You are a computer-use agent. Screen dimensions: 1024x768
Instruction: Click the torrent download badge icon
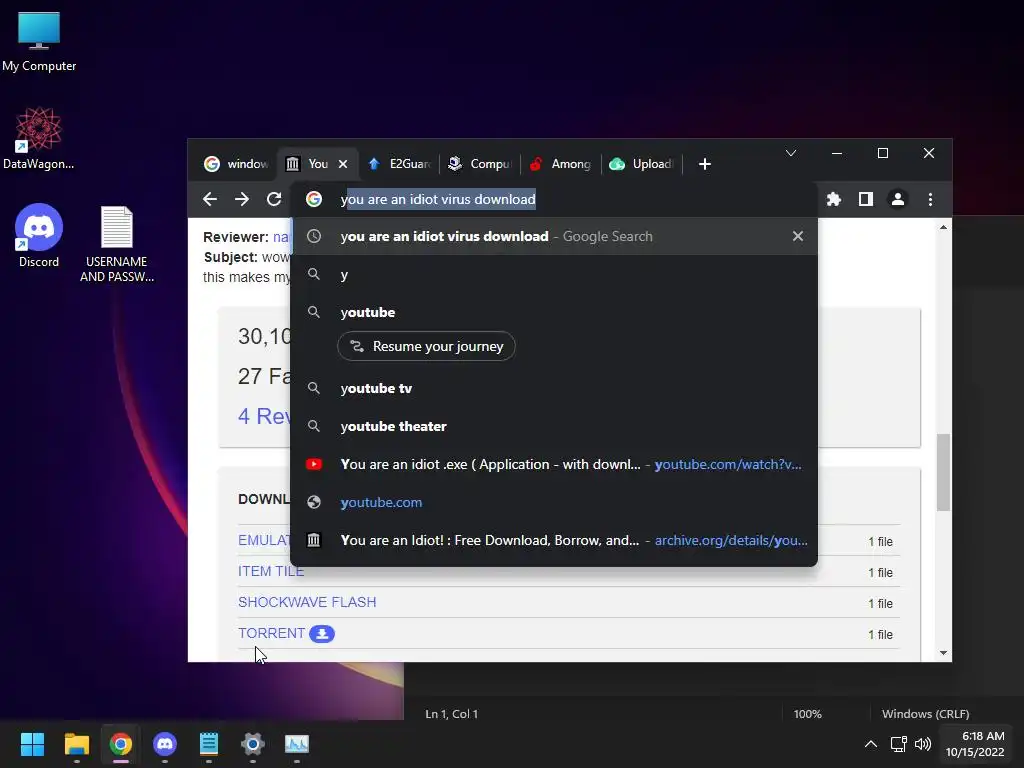[x=322, y=633]
